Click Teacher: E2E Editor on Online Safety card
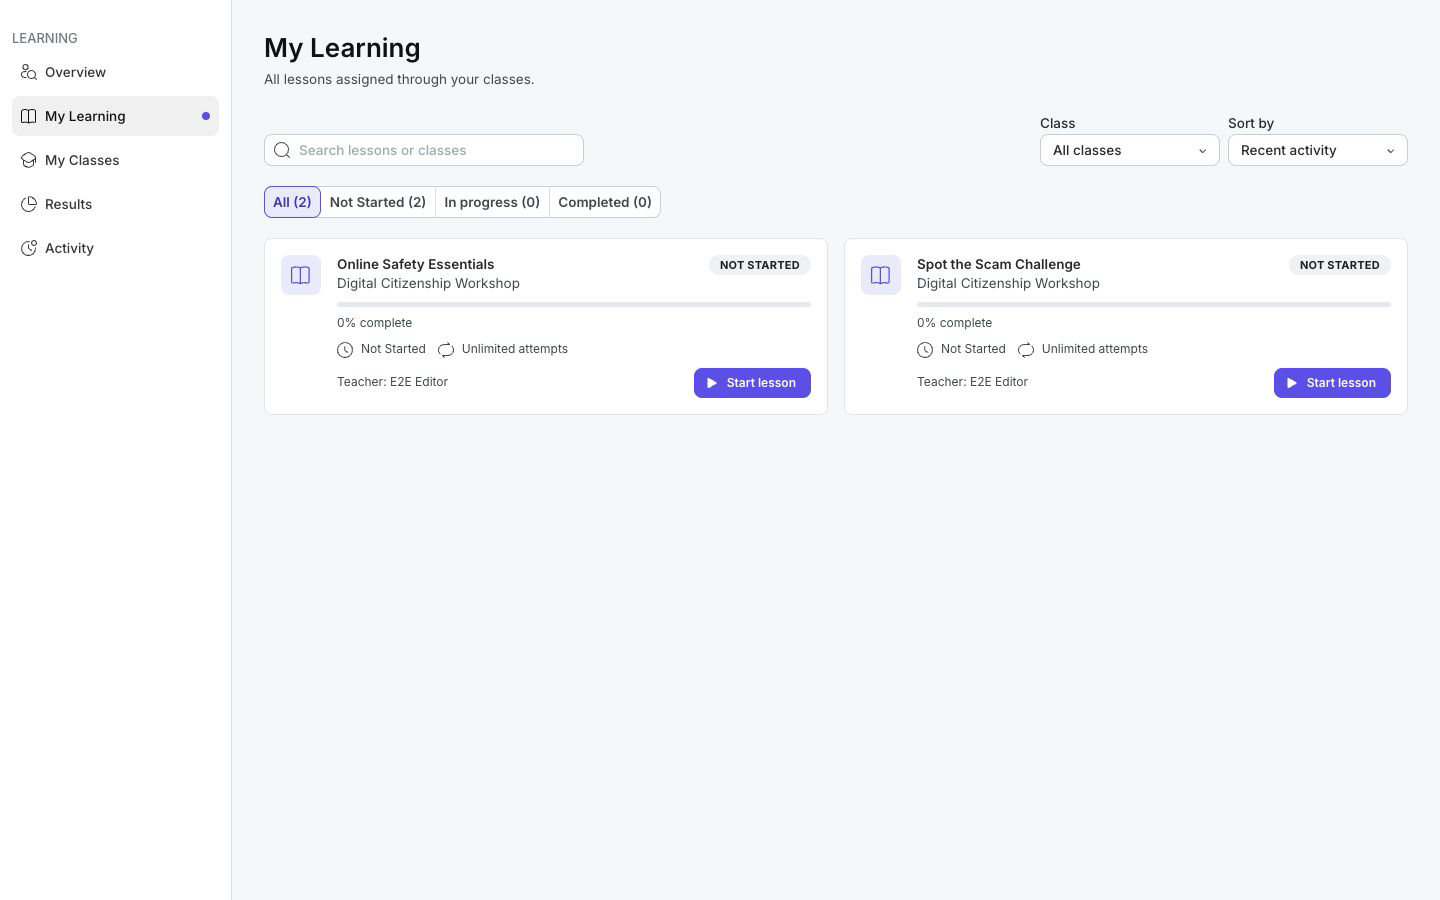1440x900 pixels. [392, 382]
